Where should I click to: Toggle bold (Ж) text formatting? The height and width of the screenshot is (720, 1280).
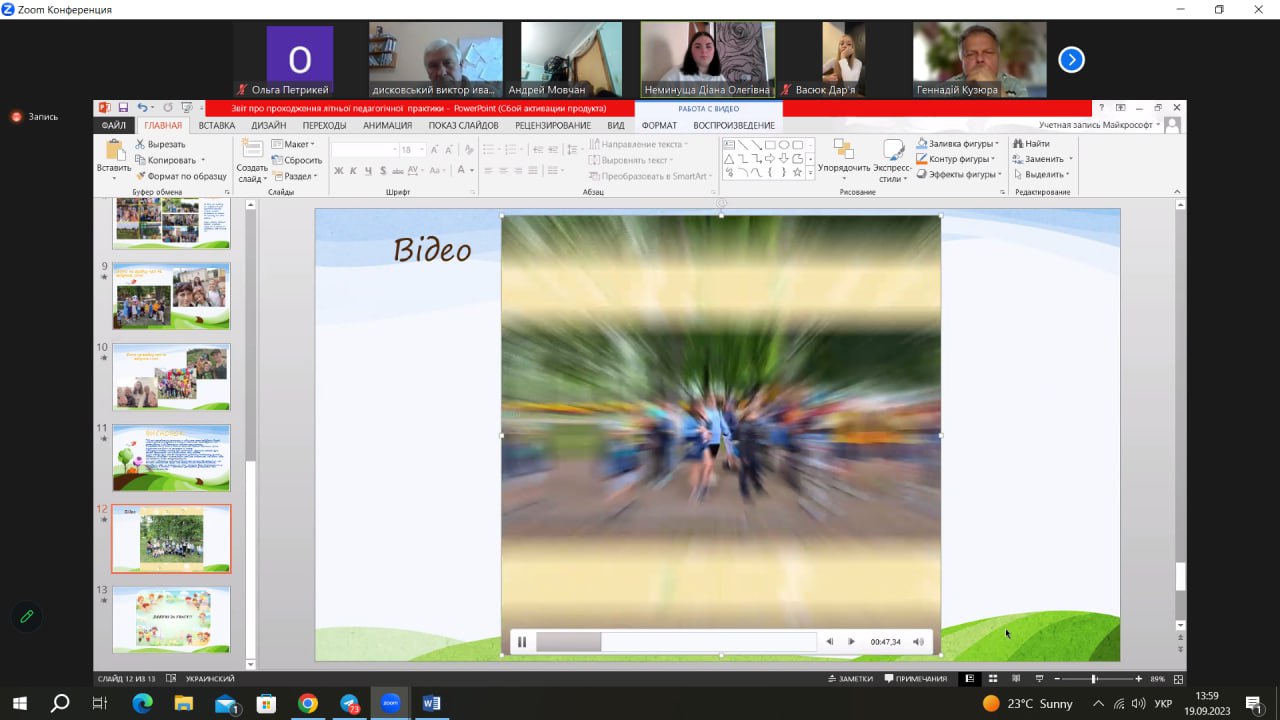[339, 171]
